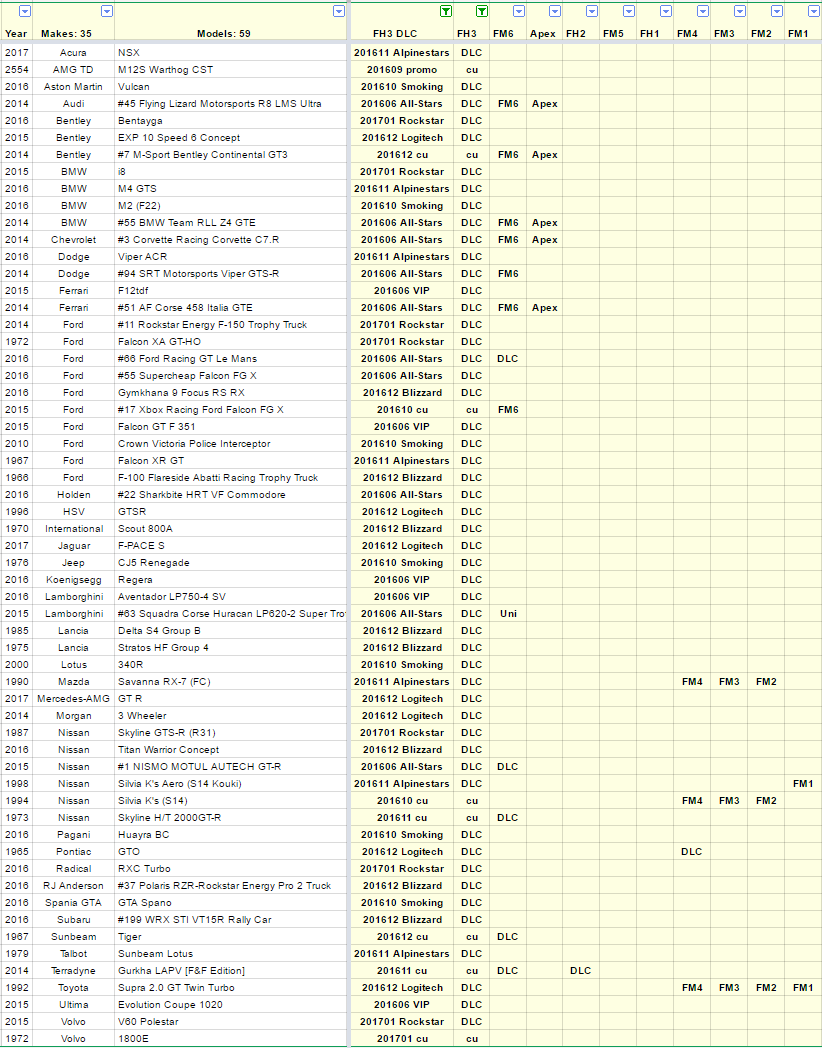
Task: Click the Mercedes-AMG make cell
Action: click(x=74, y=699)
